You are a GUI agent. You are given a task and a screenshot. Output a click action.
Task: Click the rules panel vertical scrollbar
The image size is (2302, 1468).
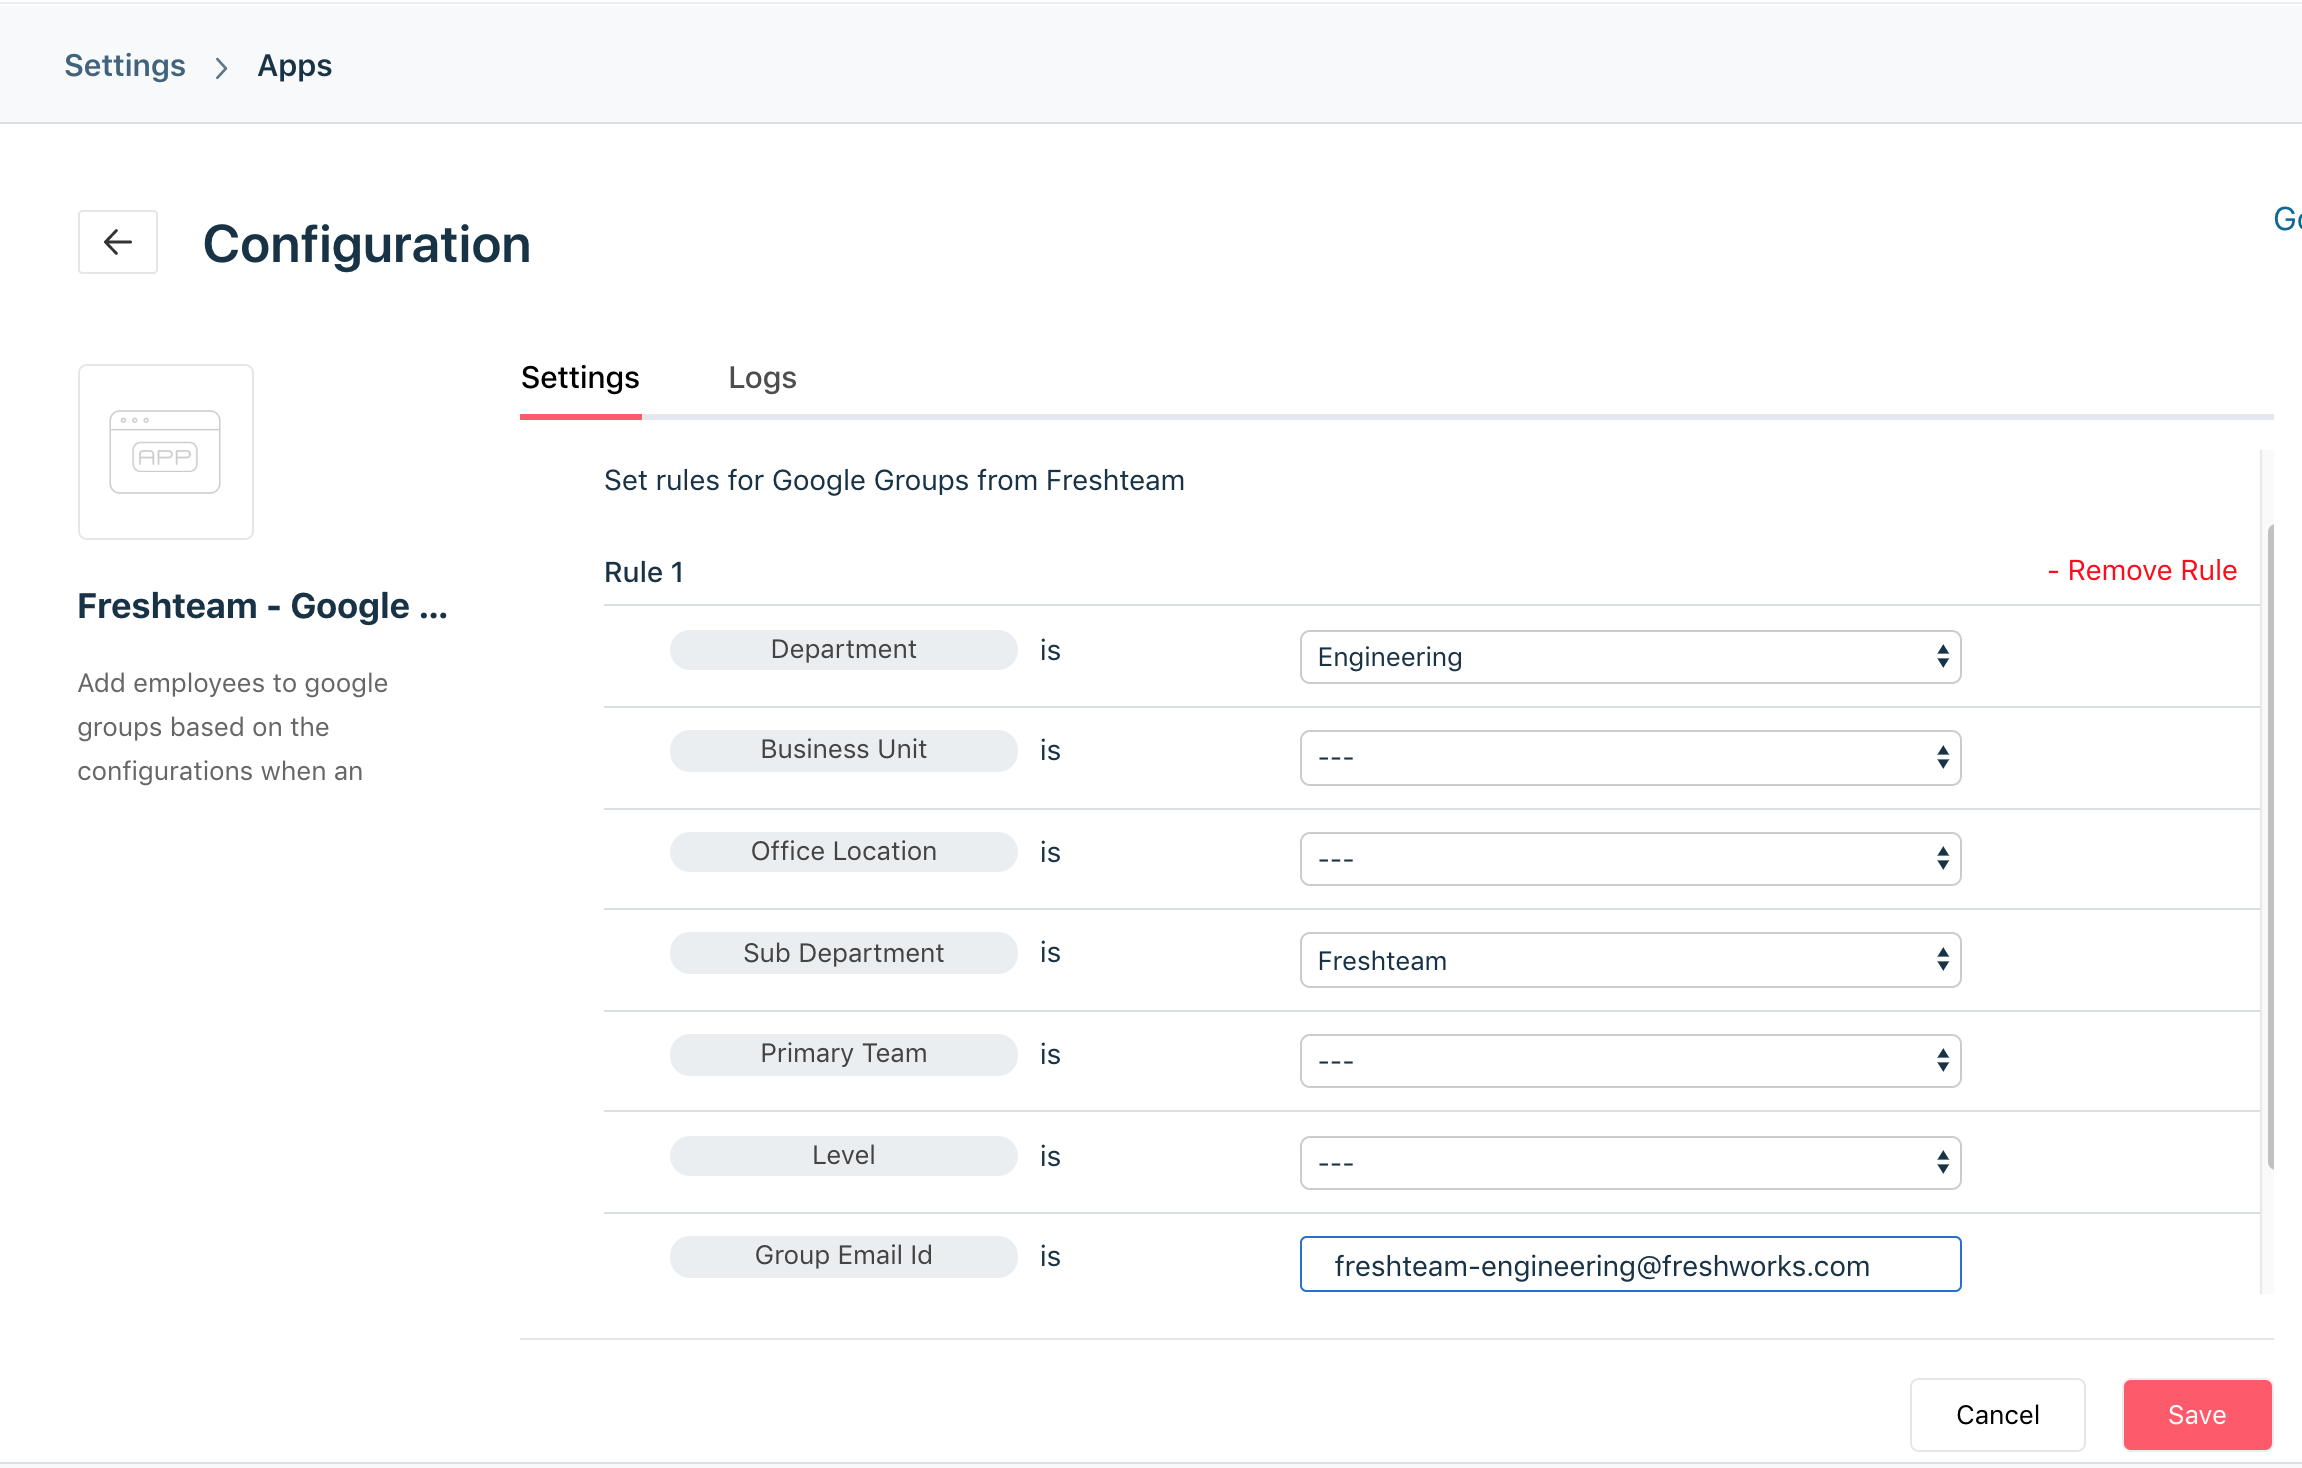point(2270,845)
